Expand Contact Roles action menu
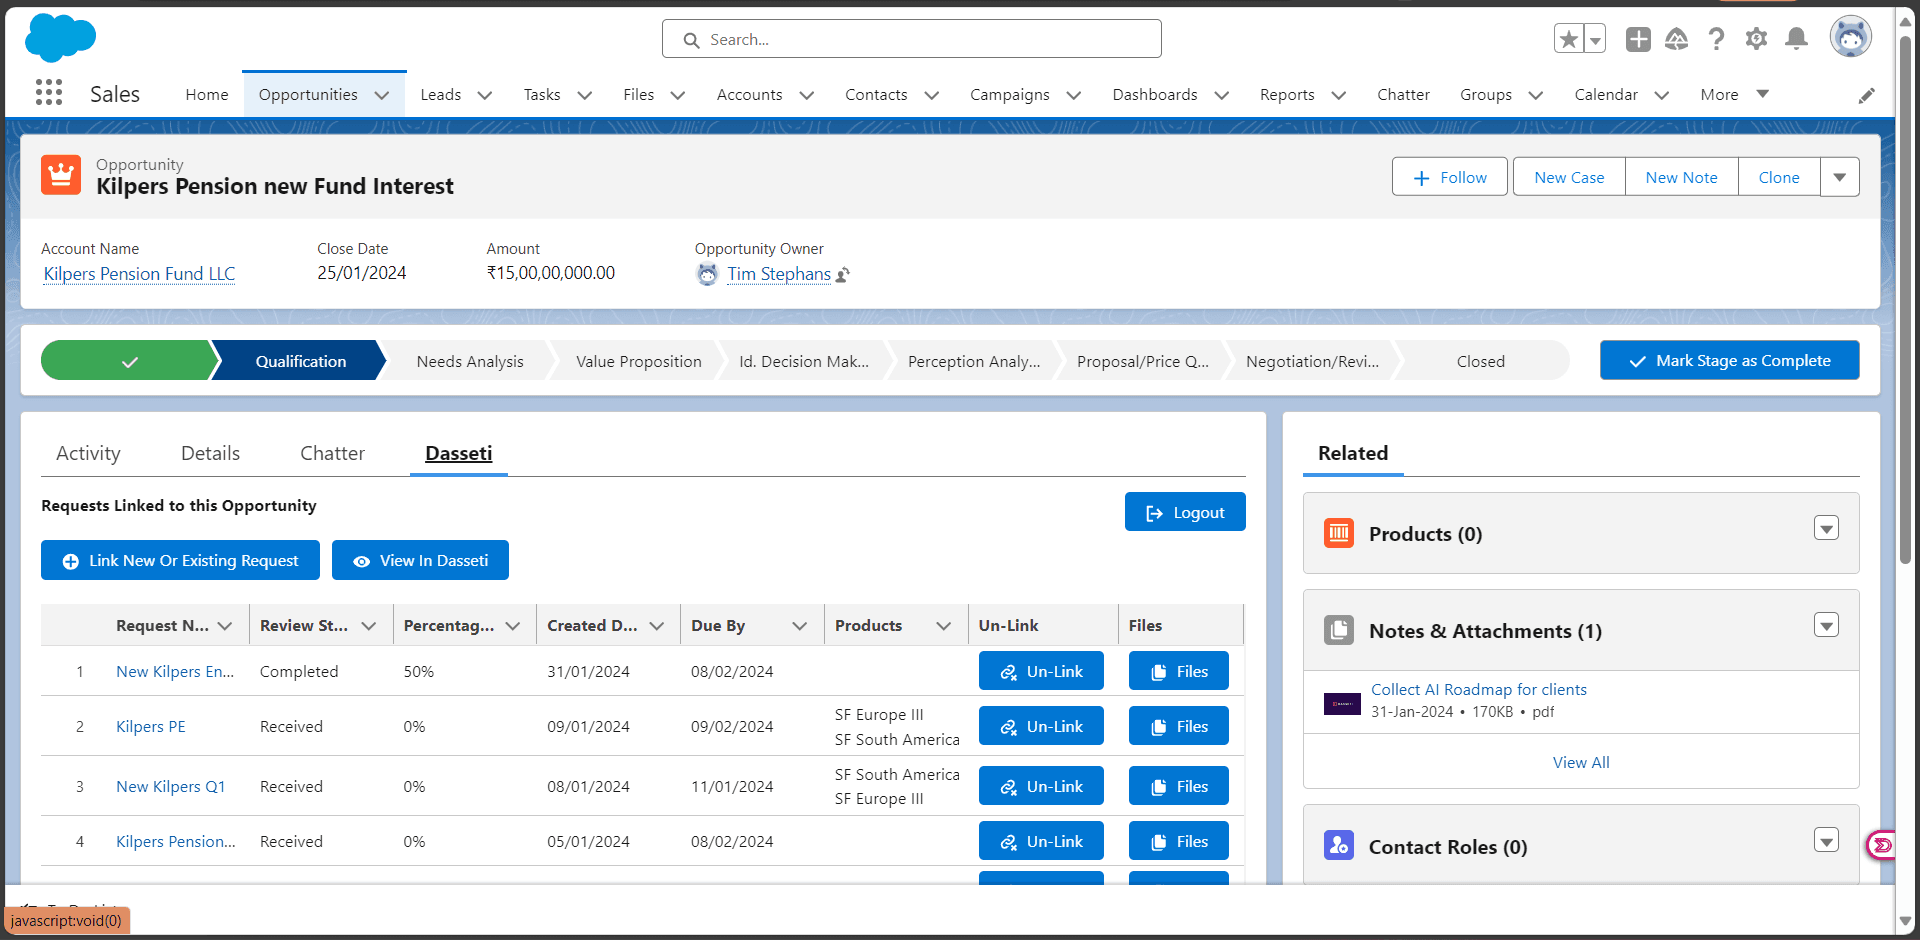The image size is (1920, 940). click(x=1826, y=840)
